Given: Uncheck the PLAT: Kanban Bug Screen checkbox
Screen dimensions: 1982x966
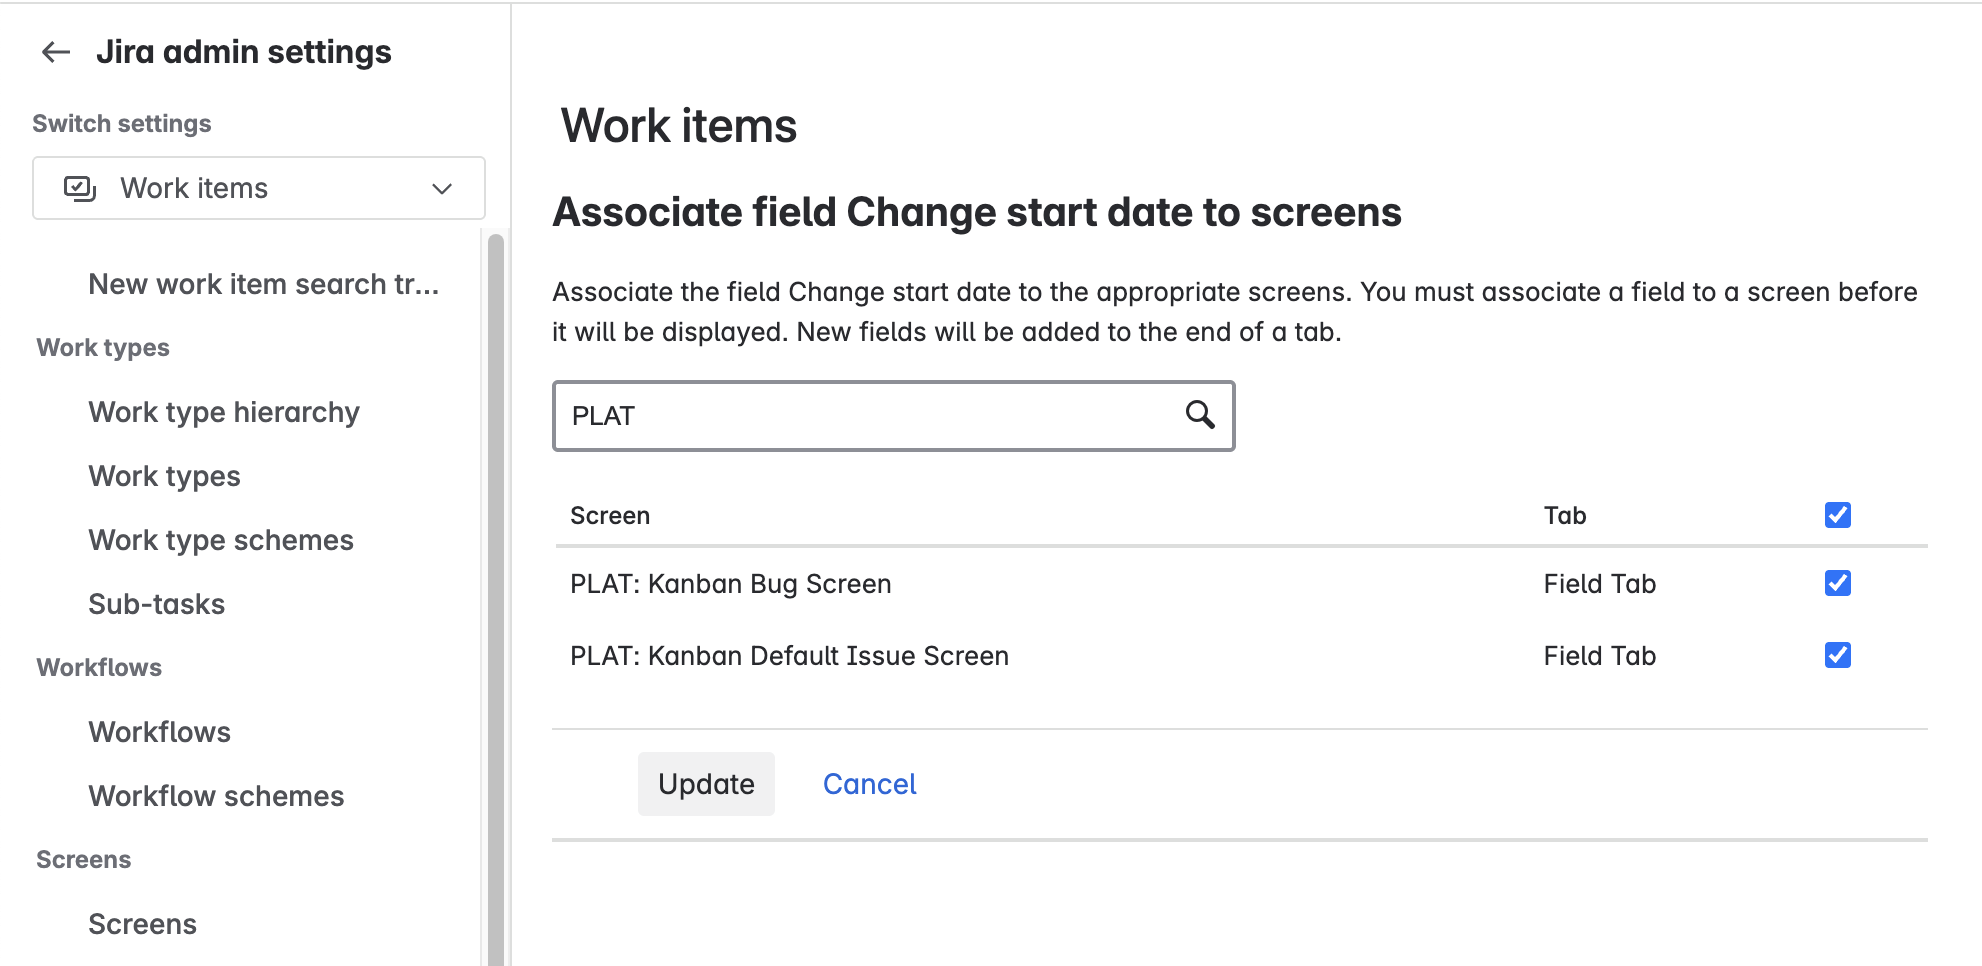Looking at the screenshot, I should tap(1837, 583).
